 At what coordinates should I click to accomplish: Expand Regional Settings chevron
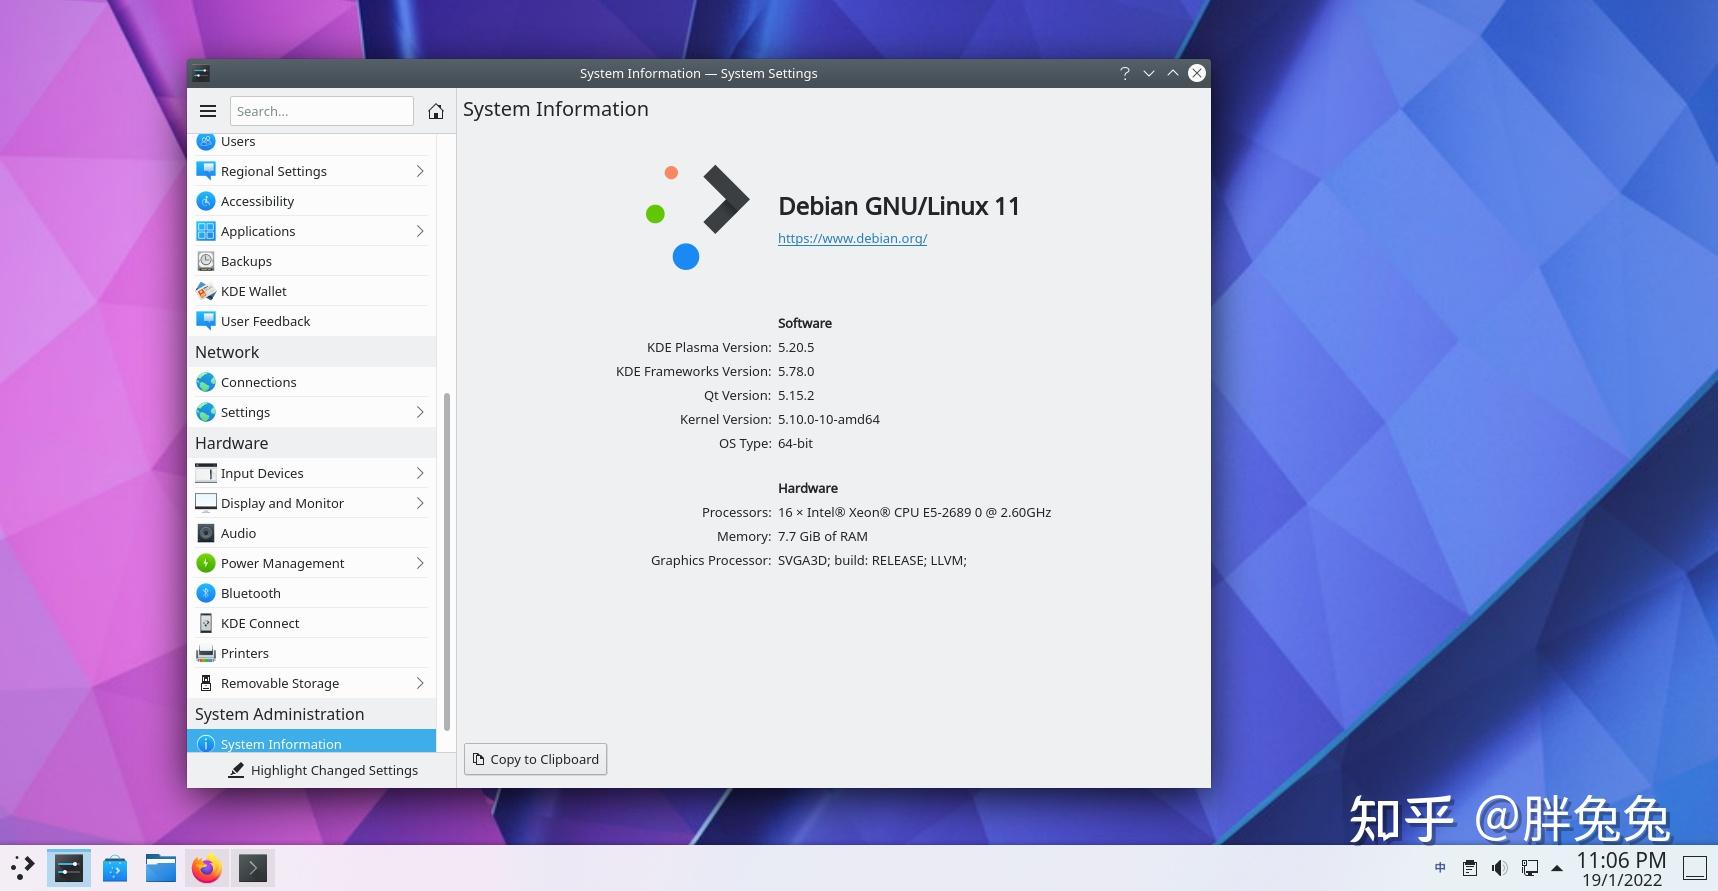click(420, 171)
